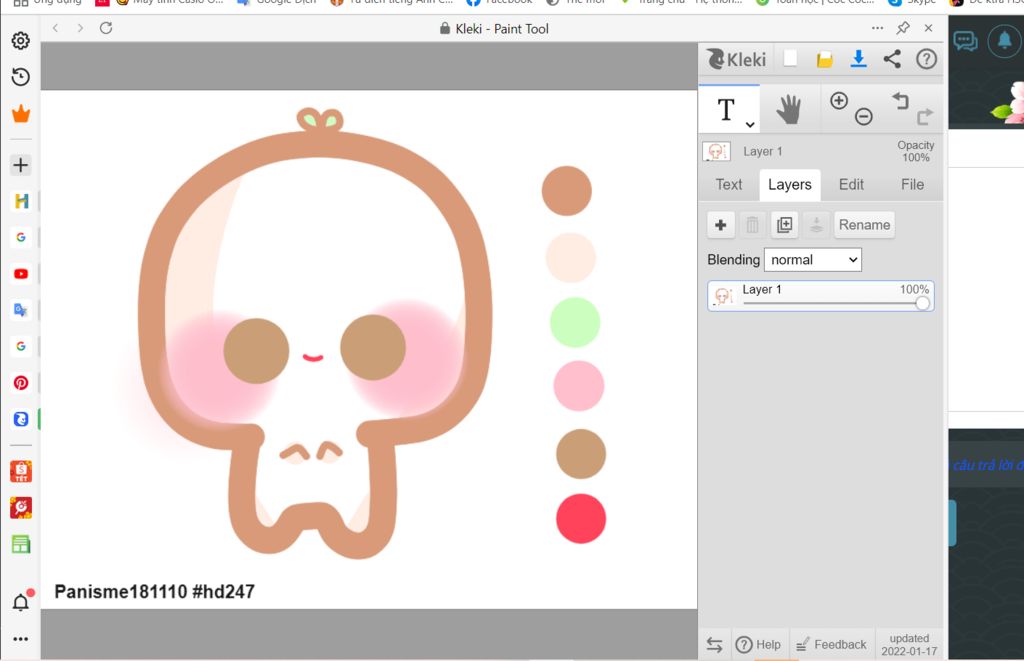Undo the last action in Kleki

tap(901, 101)
